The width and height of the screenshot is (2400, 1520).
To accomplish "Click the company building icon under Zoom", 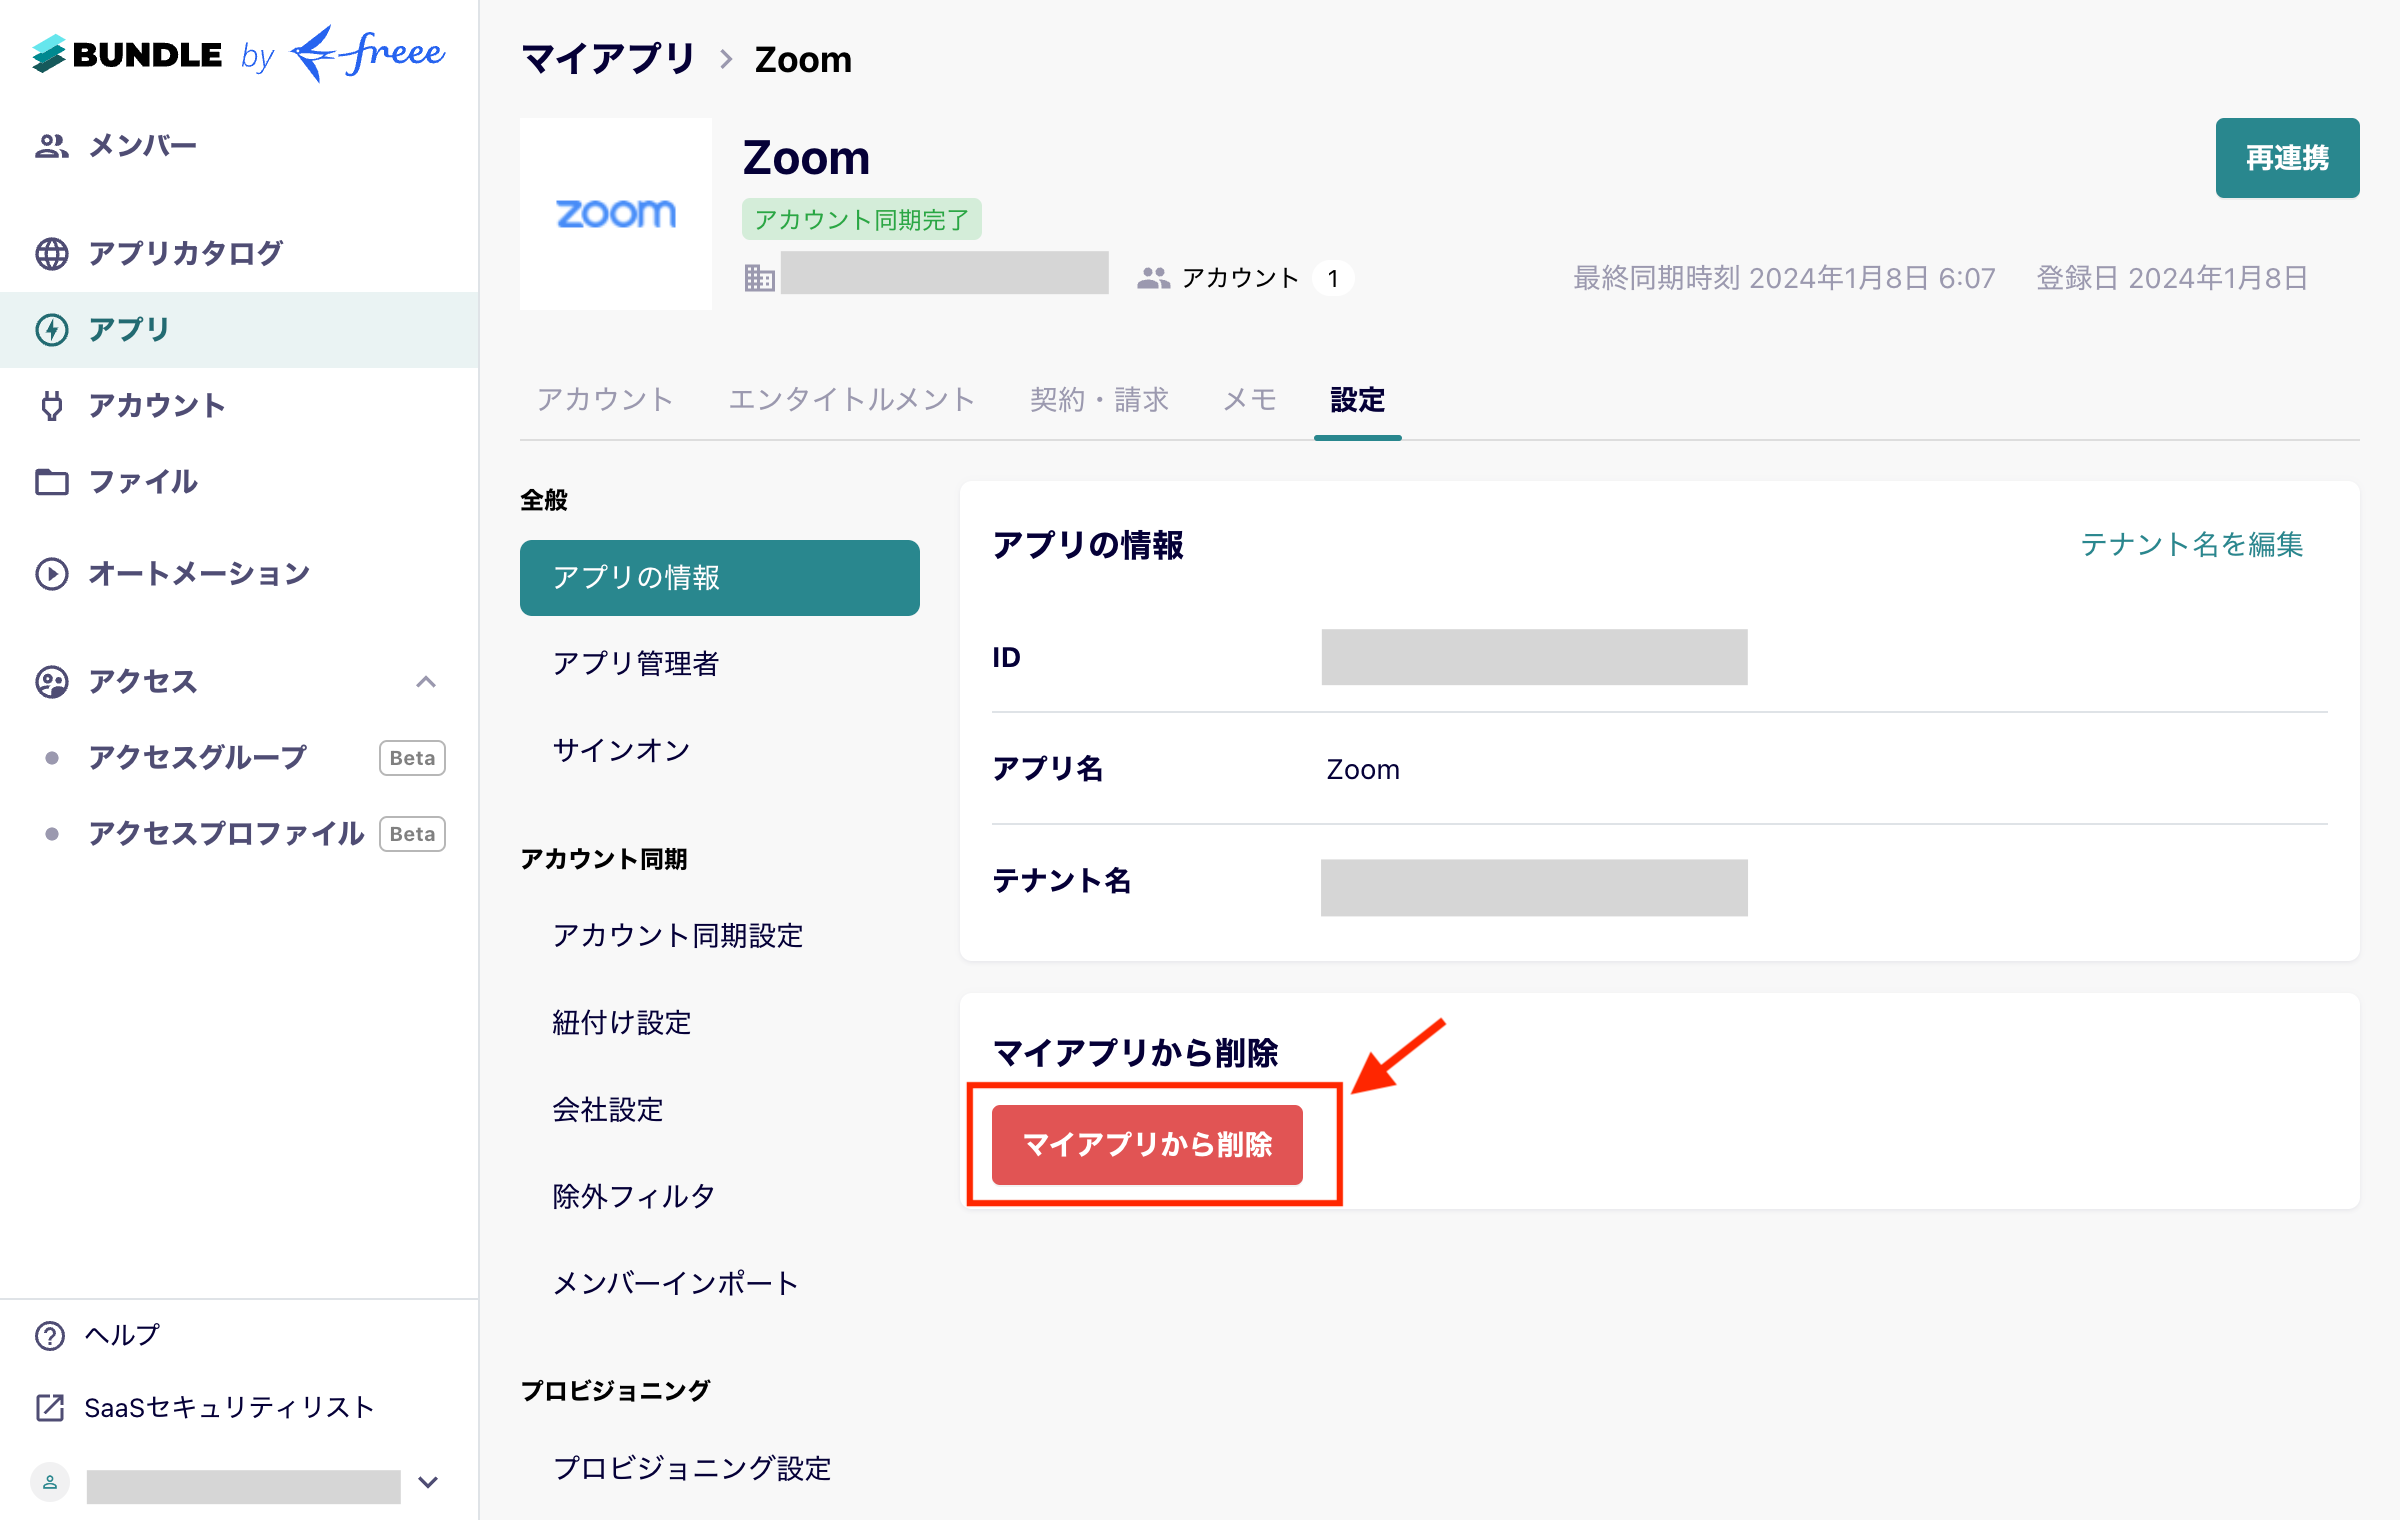I will (x=759, y=278).
